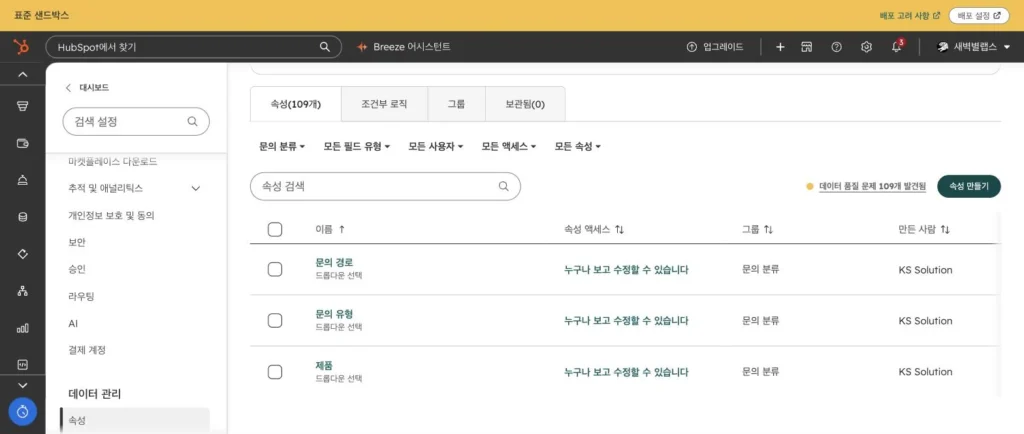Open the 문의 유형 property
Screen dimensions: 1024x434
334,314
